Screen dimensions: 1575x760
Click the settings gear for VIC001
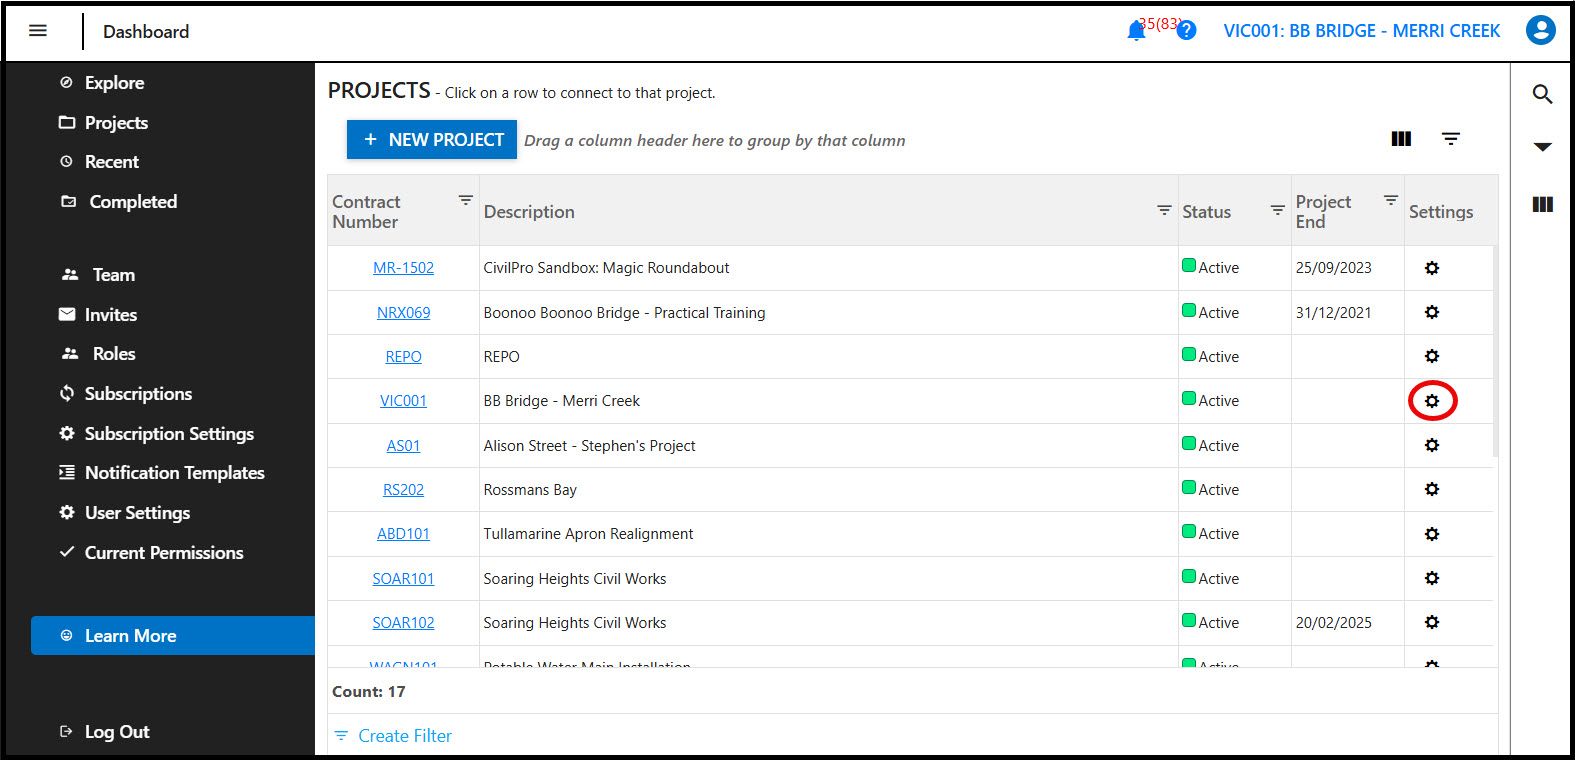[1432, 401]
